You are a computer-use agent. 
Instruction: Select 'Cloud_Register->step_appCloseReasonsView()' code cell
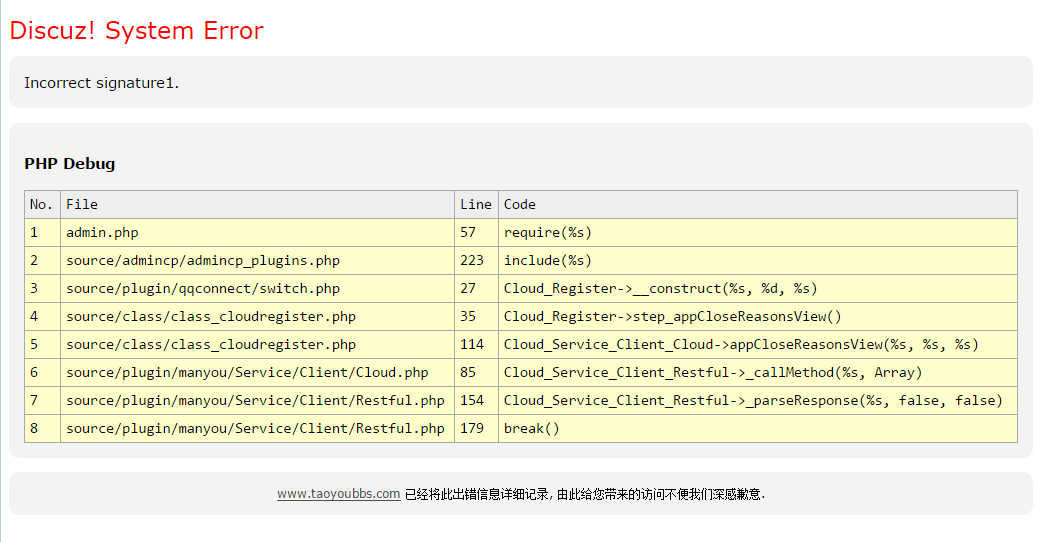tap(757, 316)
